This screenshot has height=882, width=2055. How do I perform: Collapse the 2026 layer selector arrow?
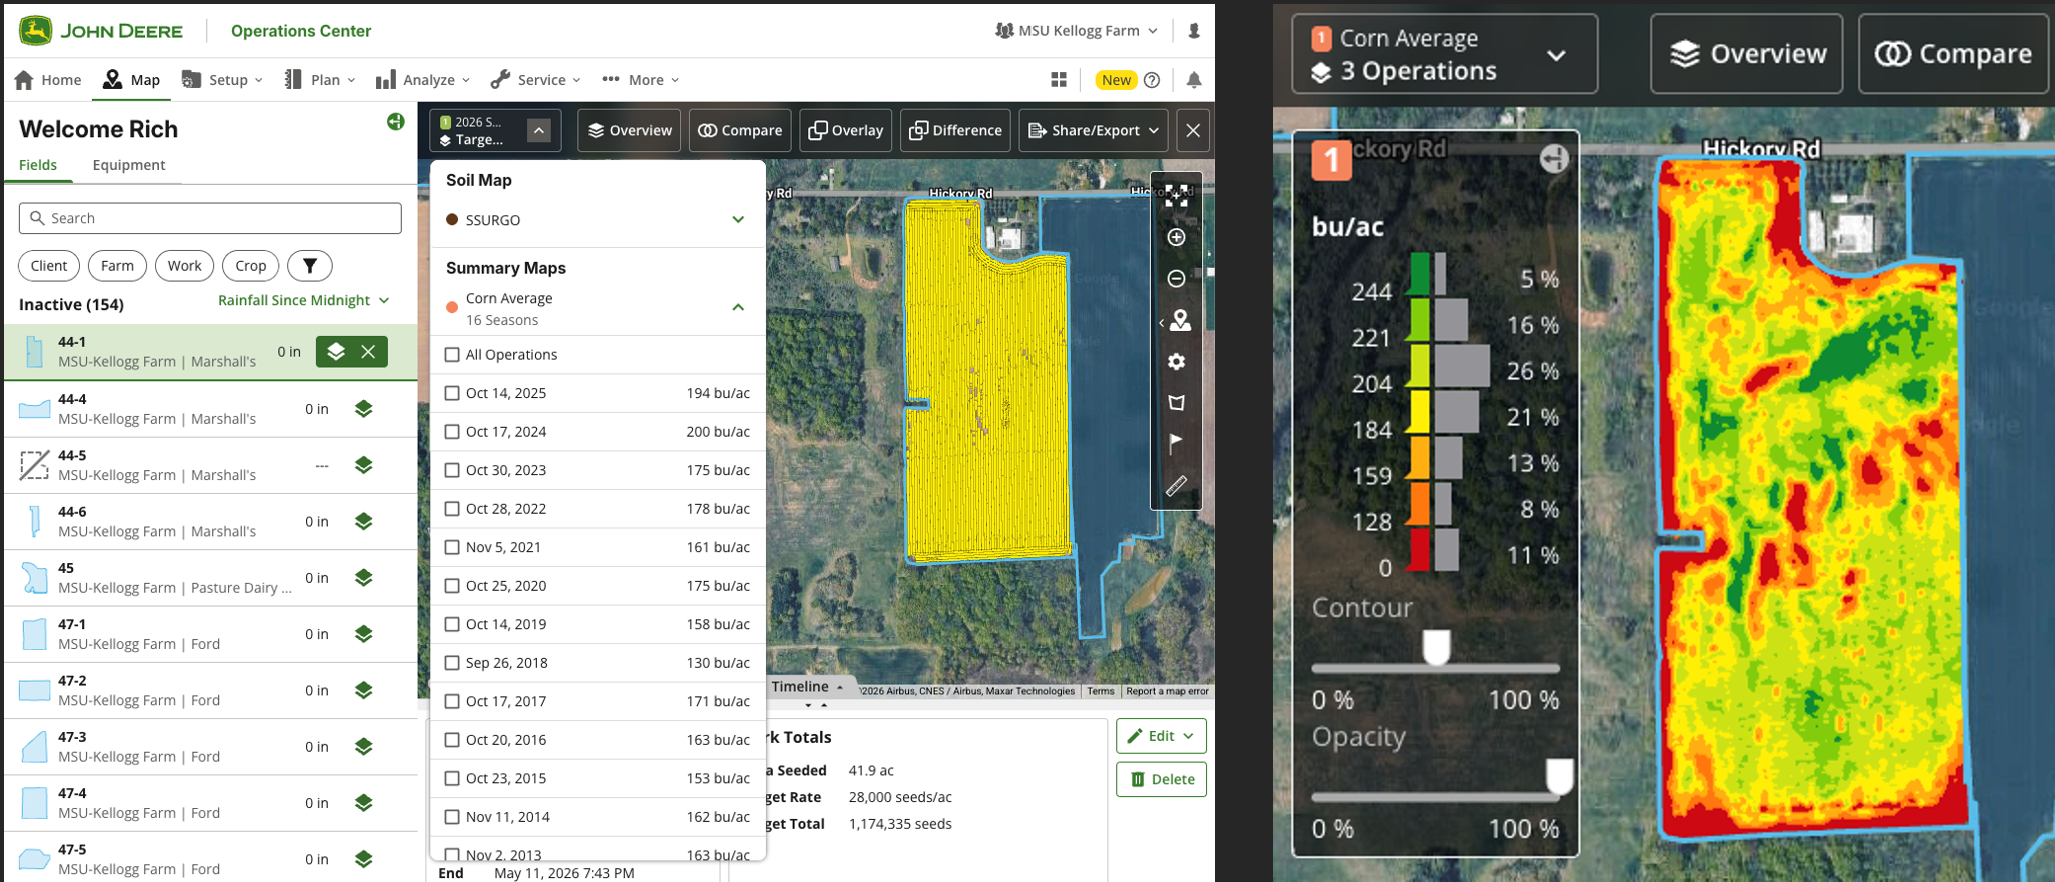(x=538, y=130)
